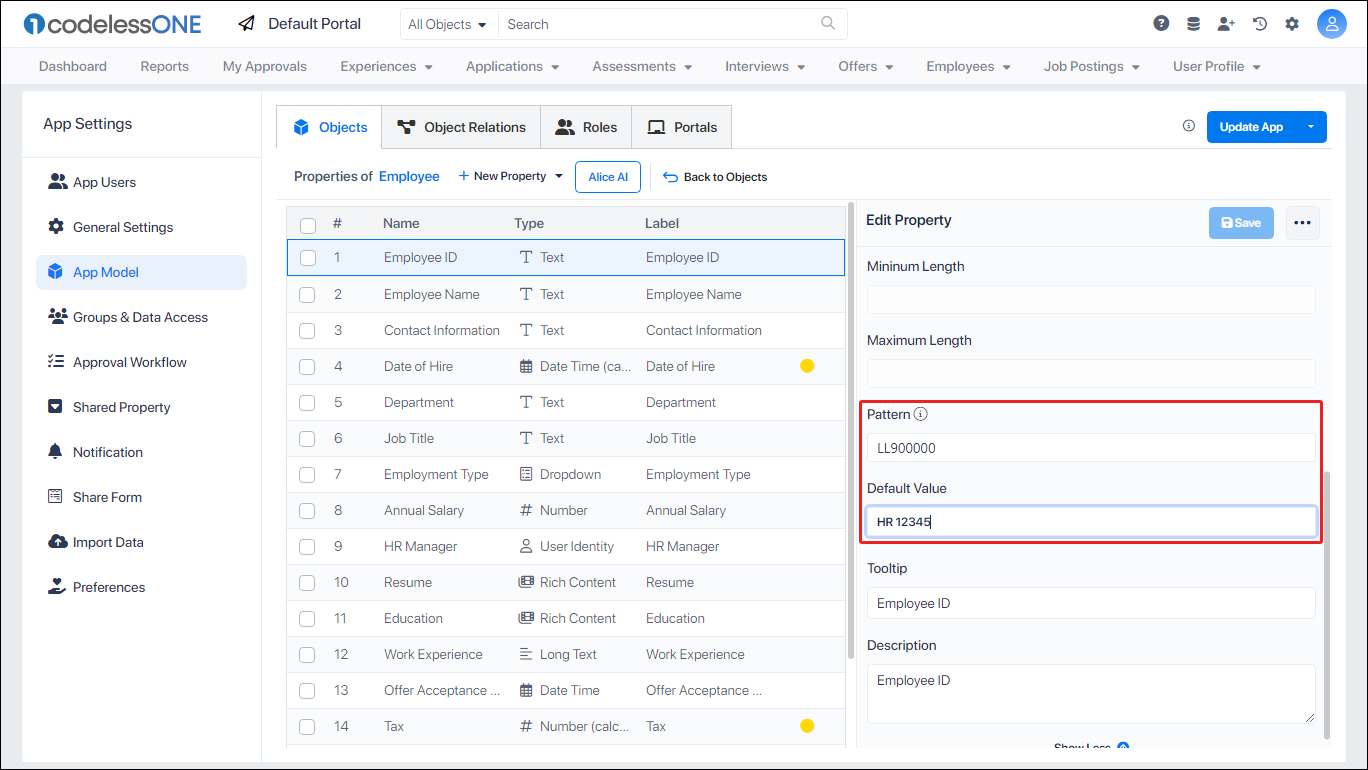Expand the Update App arrow menu

tap(1310, 127)
